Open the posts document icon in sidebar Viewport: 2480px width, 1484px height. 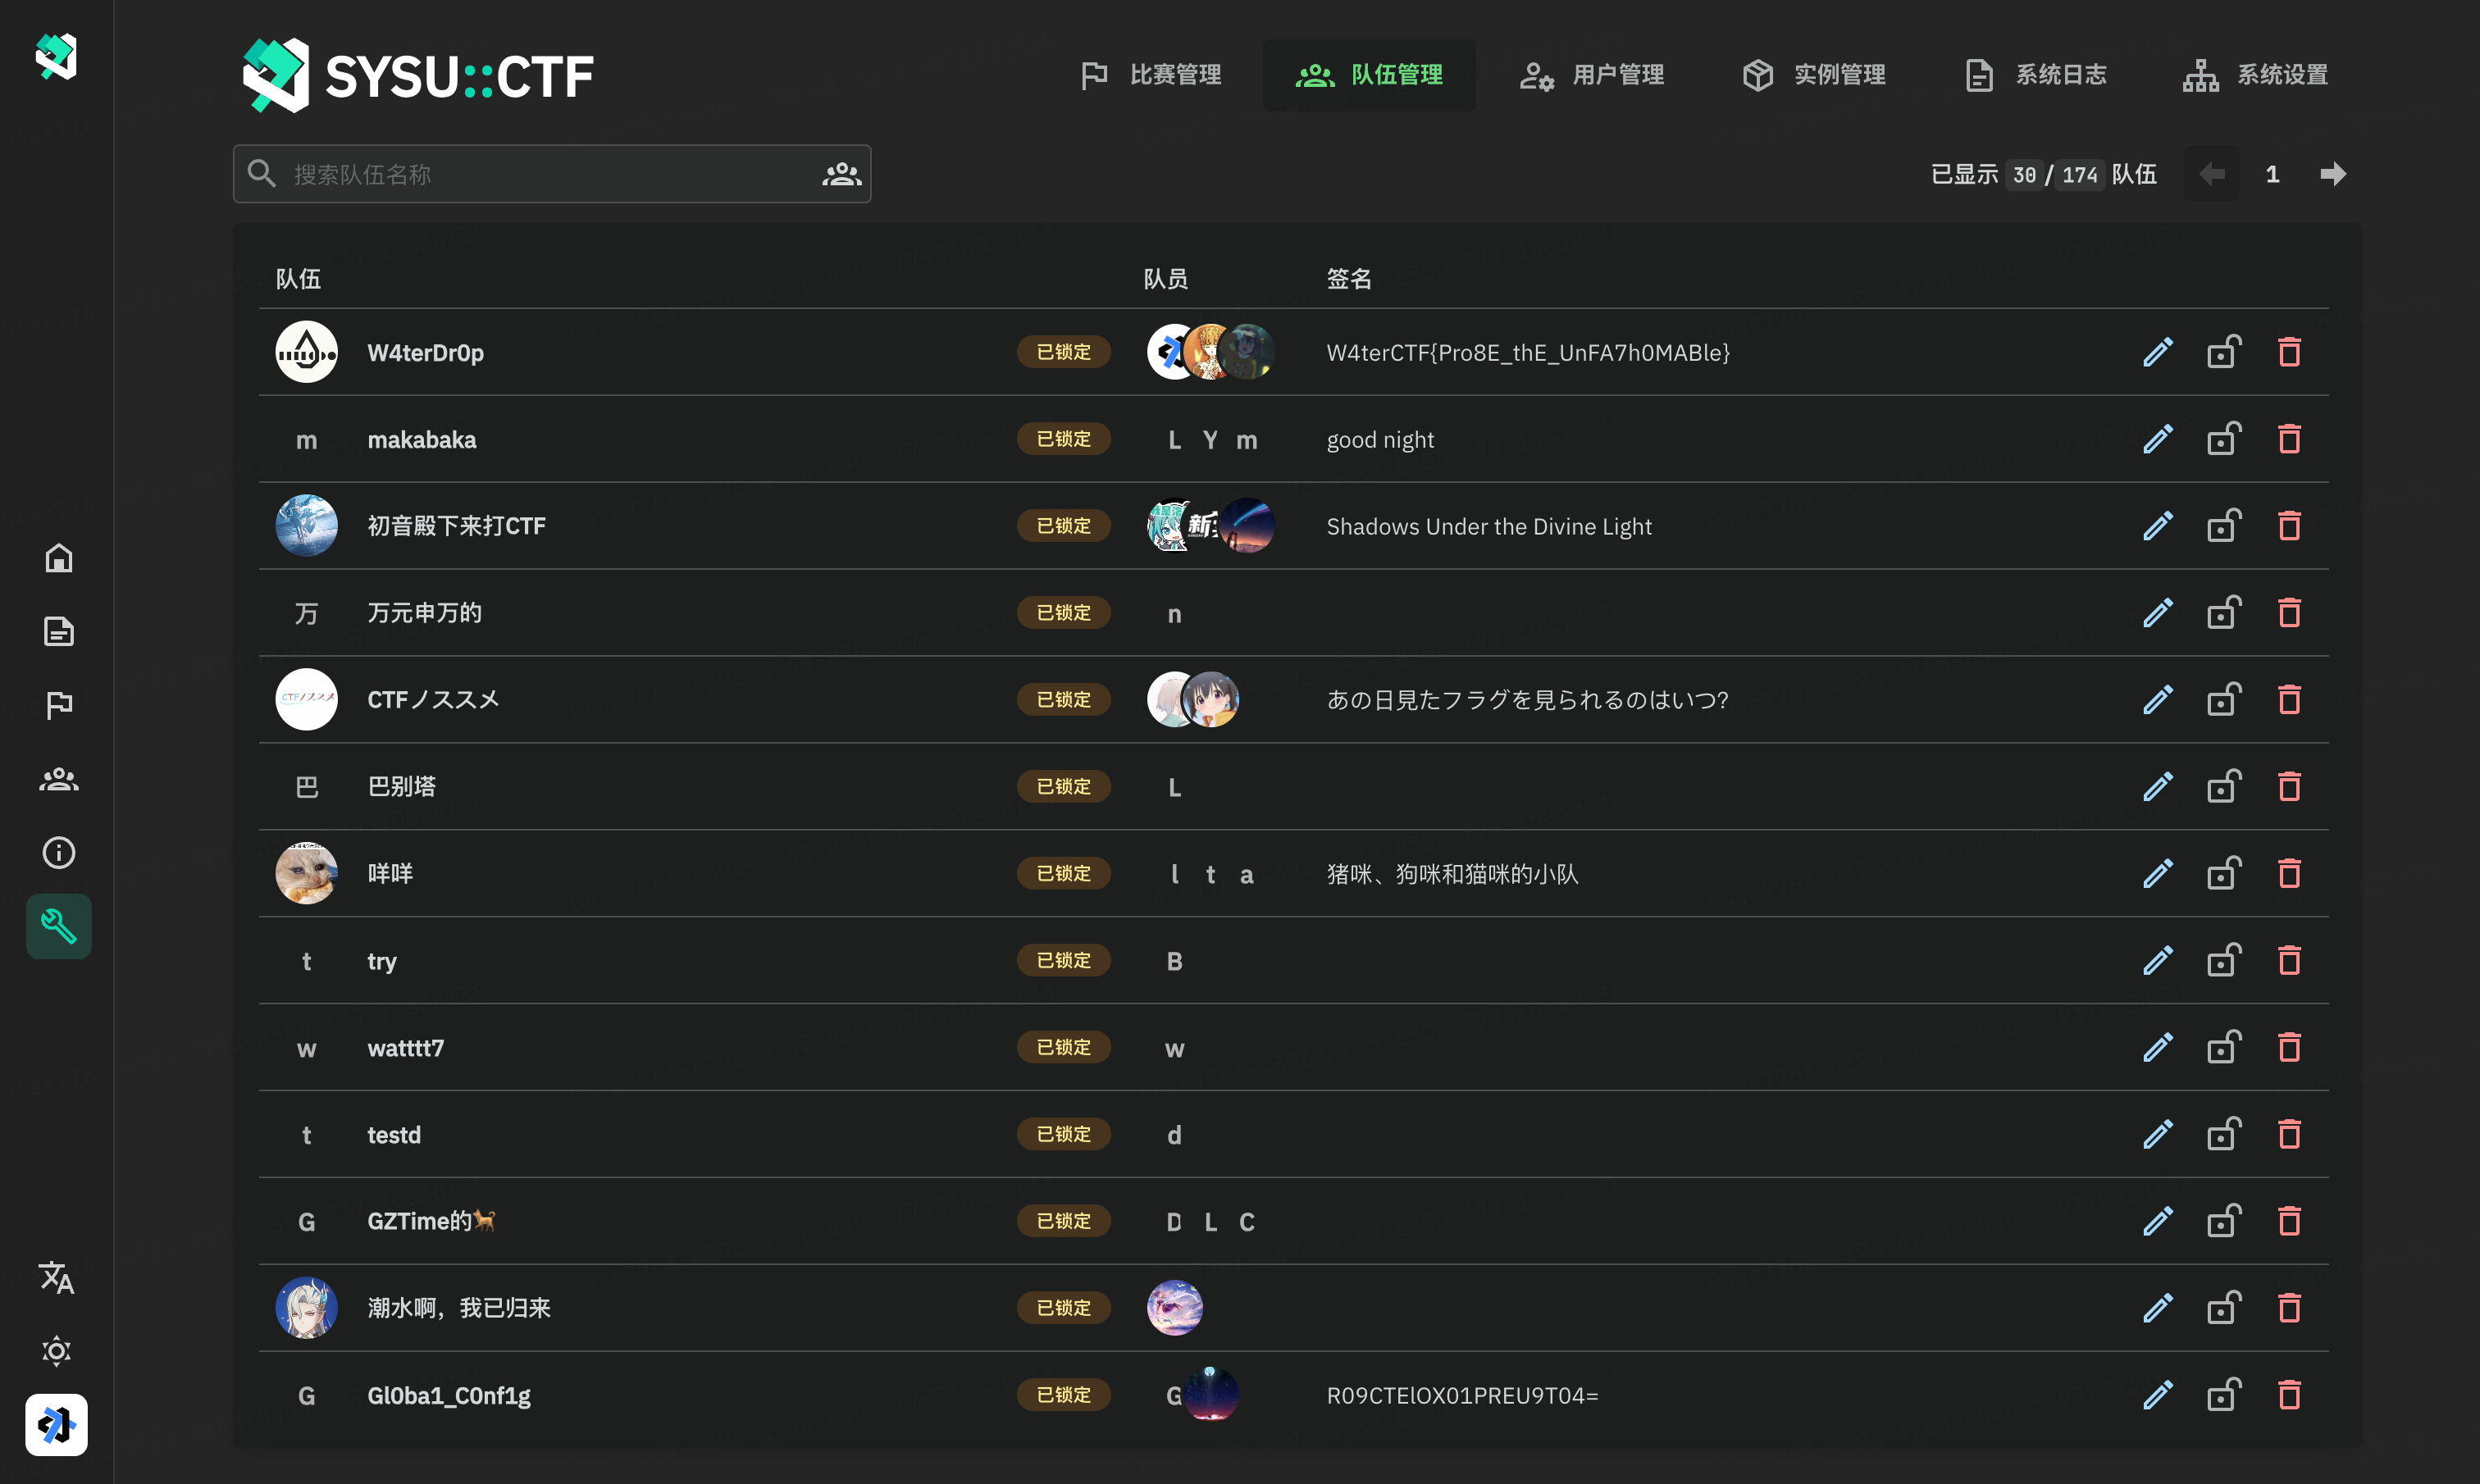coord(58,632)
